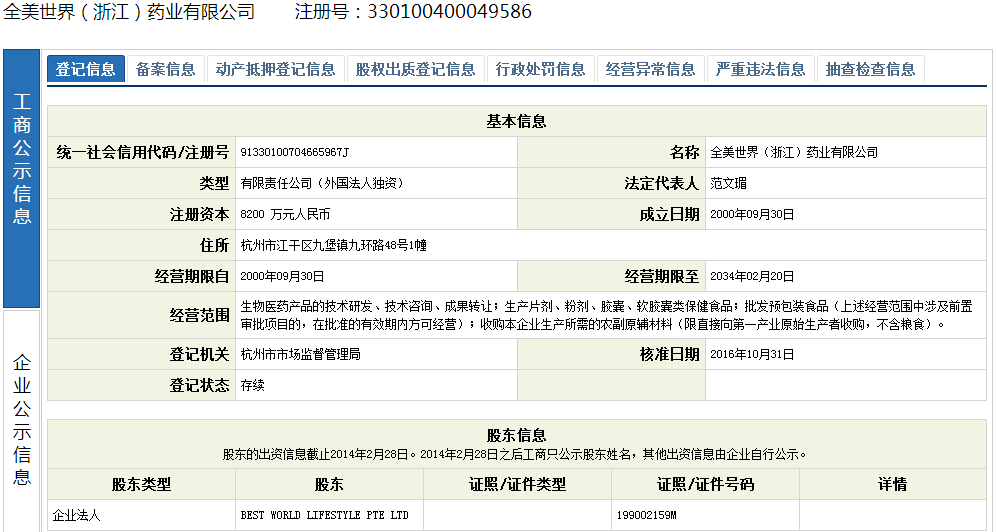996x532 pixels.
Task: Click the 股东 column header
Action: [329, 484]
